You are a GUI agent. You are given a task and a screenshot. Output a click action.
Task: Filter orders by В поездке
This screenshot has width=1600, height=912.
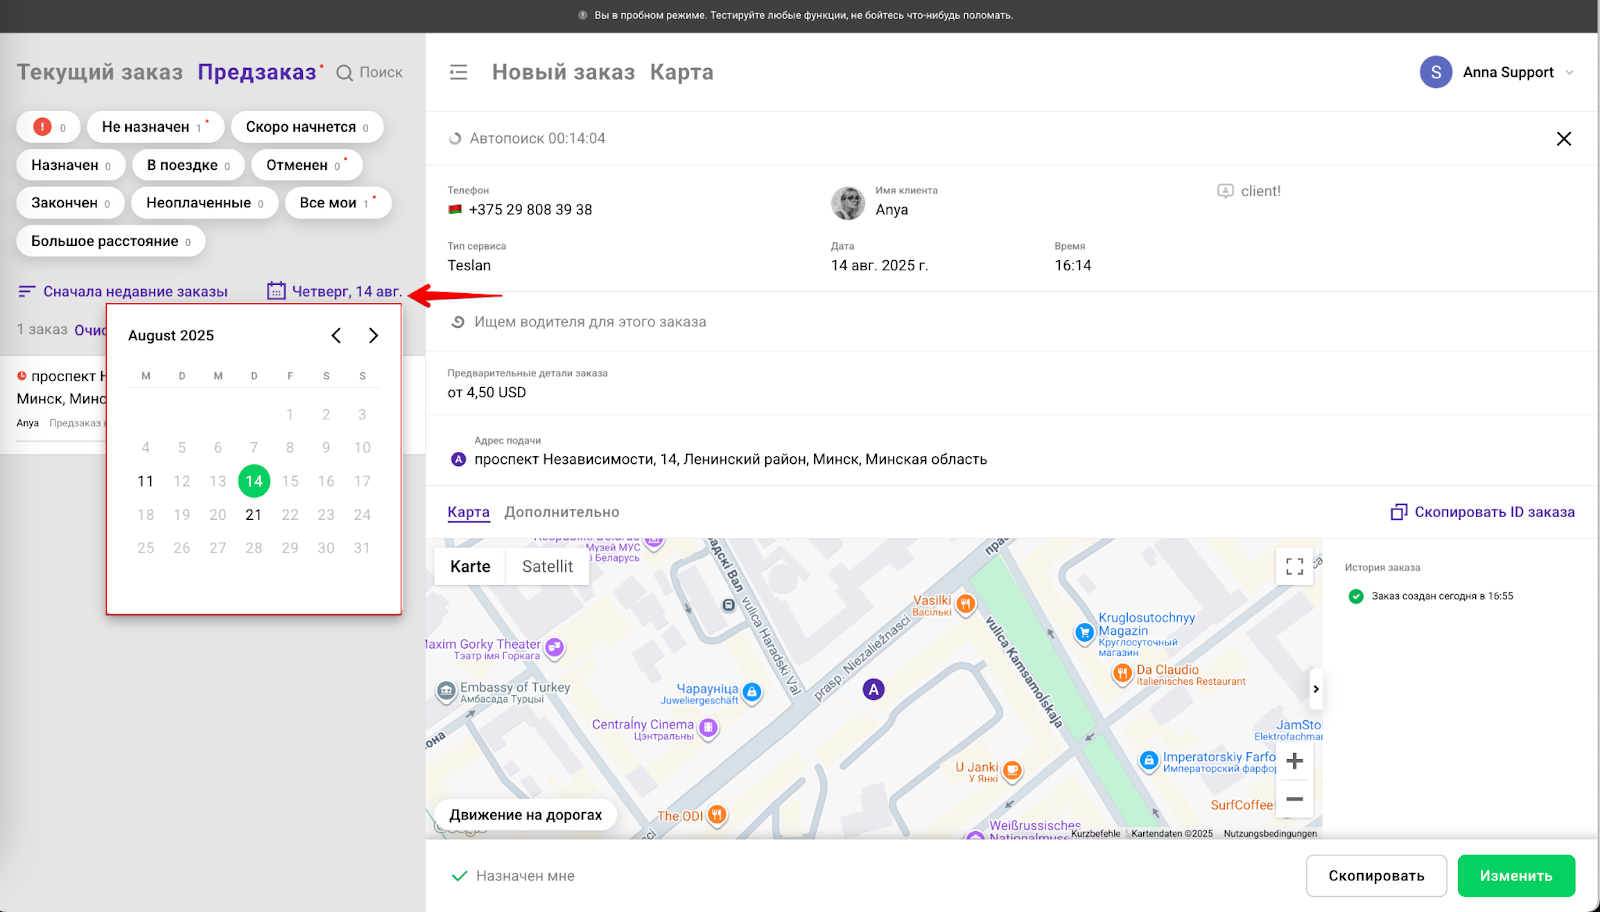(x=188, y=165)
